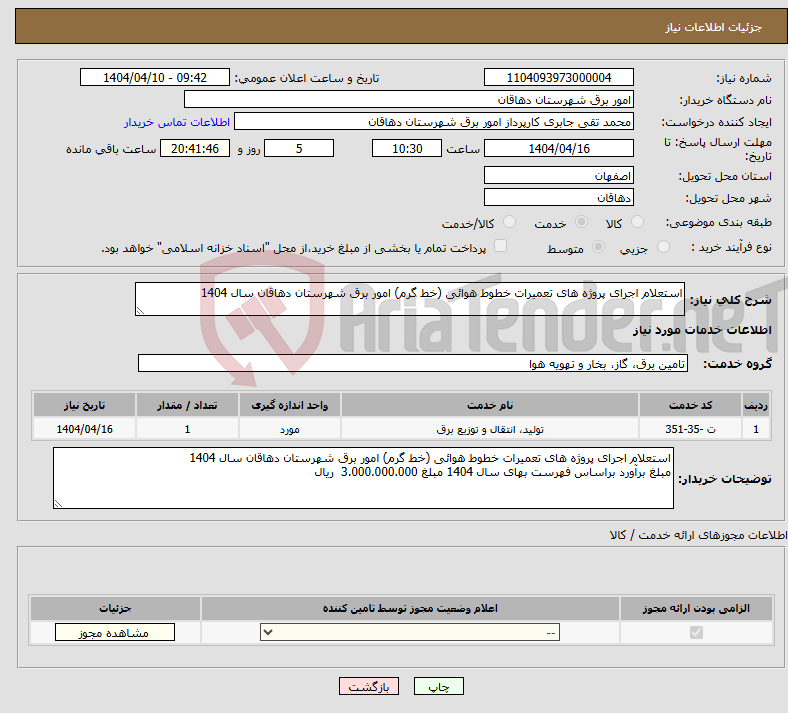
Task: Toggle the mandatory permit checkbox
Action: tap(696, 632)
